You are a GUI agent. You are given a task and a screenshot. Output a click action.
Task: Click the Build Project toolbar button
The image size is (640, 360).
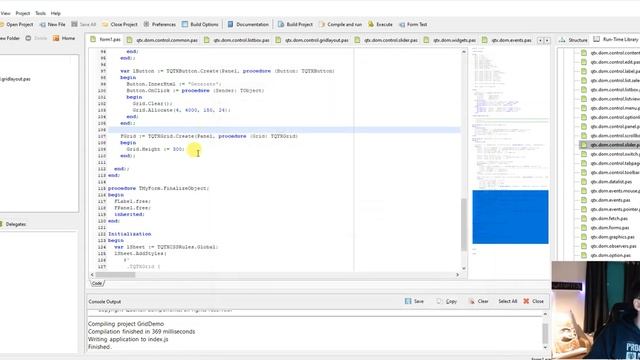tap(295, 24)
